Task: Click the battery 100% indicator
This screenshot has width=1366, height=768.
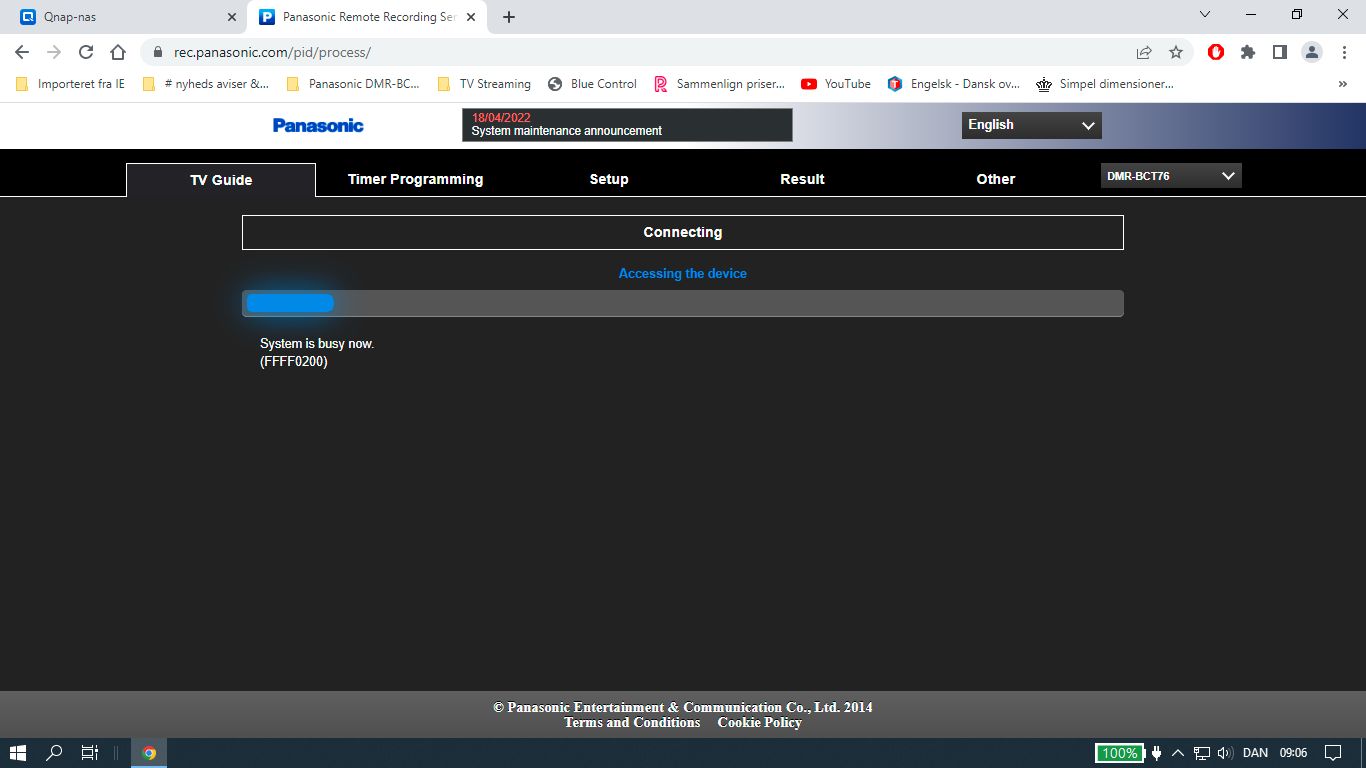Action: (1119, 753)
